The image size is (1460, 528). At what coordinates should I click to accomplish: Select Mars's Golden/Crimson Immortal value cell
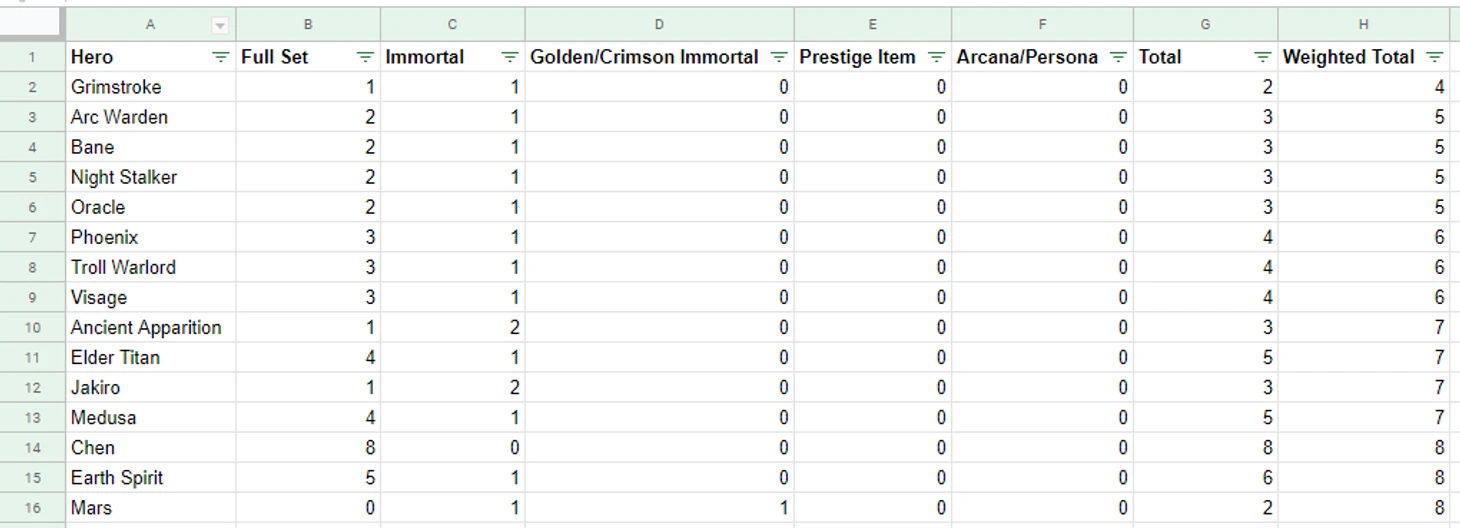(659, 508)
